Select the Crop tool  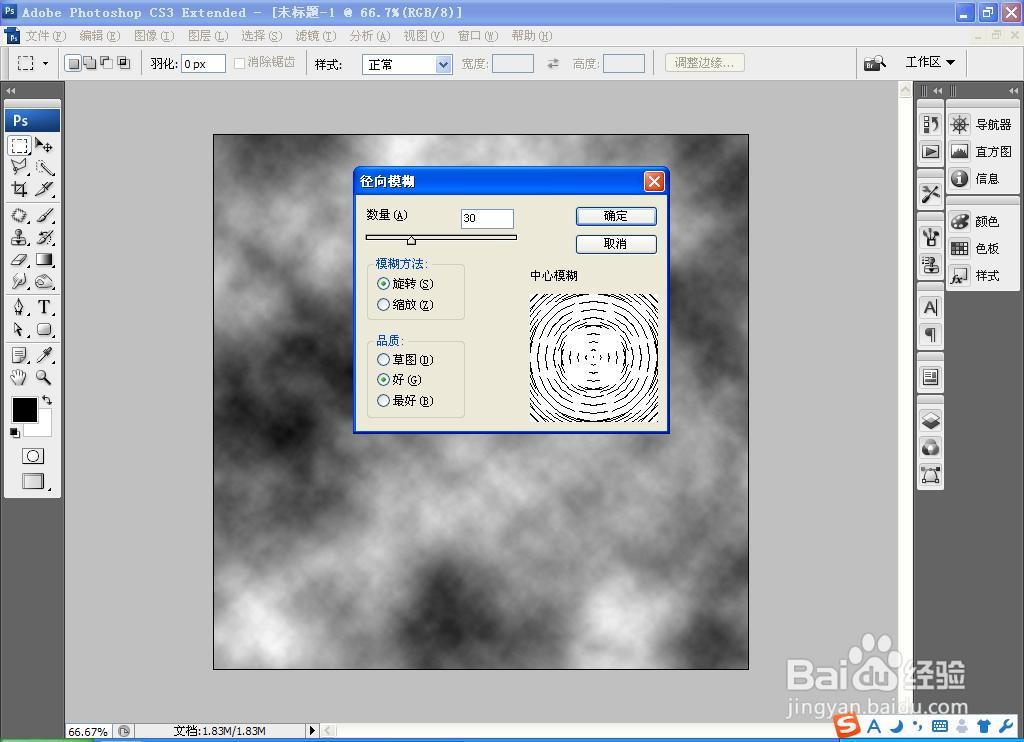(20, 189)
